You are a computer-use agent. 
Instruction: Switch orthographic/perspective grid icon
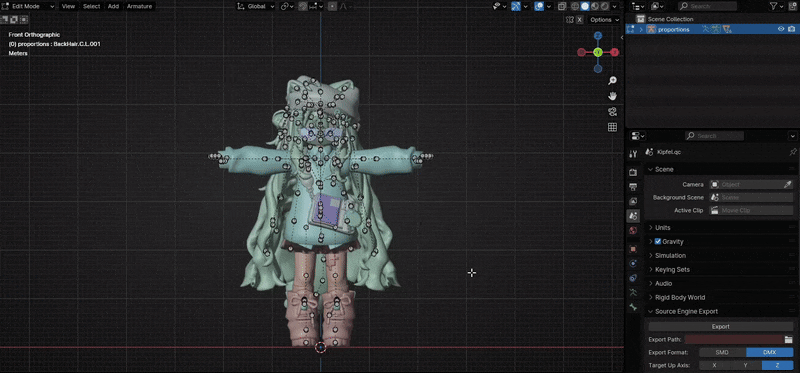pyautogui.click(x=612, y=127)
